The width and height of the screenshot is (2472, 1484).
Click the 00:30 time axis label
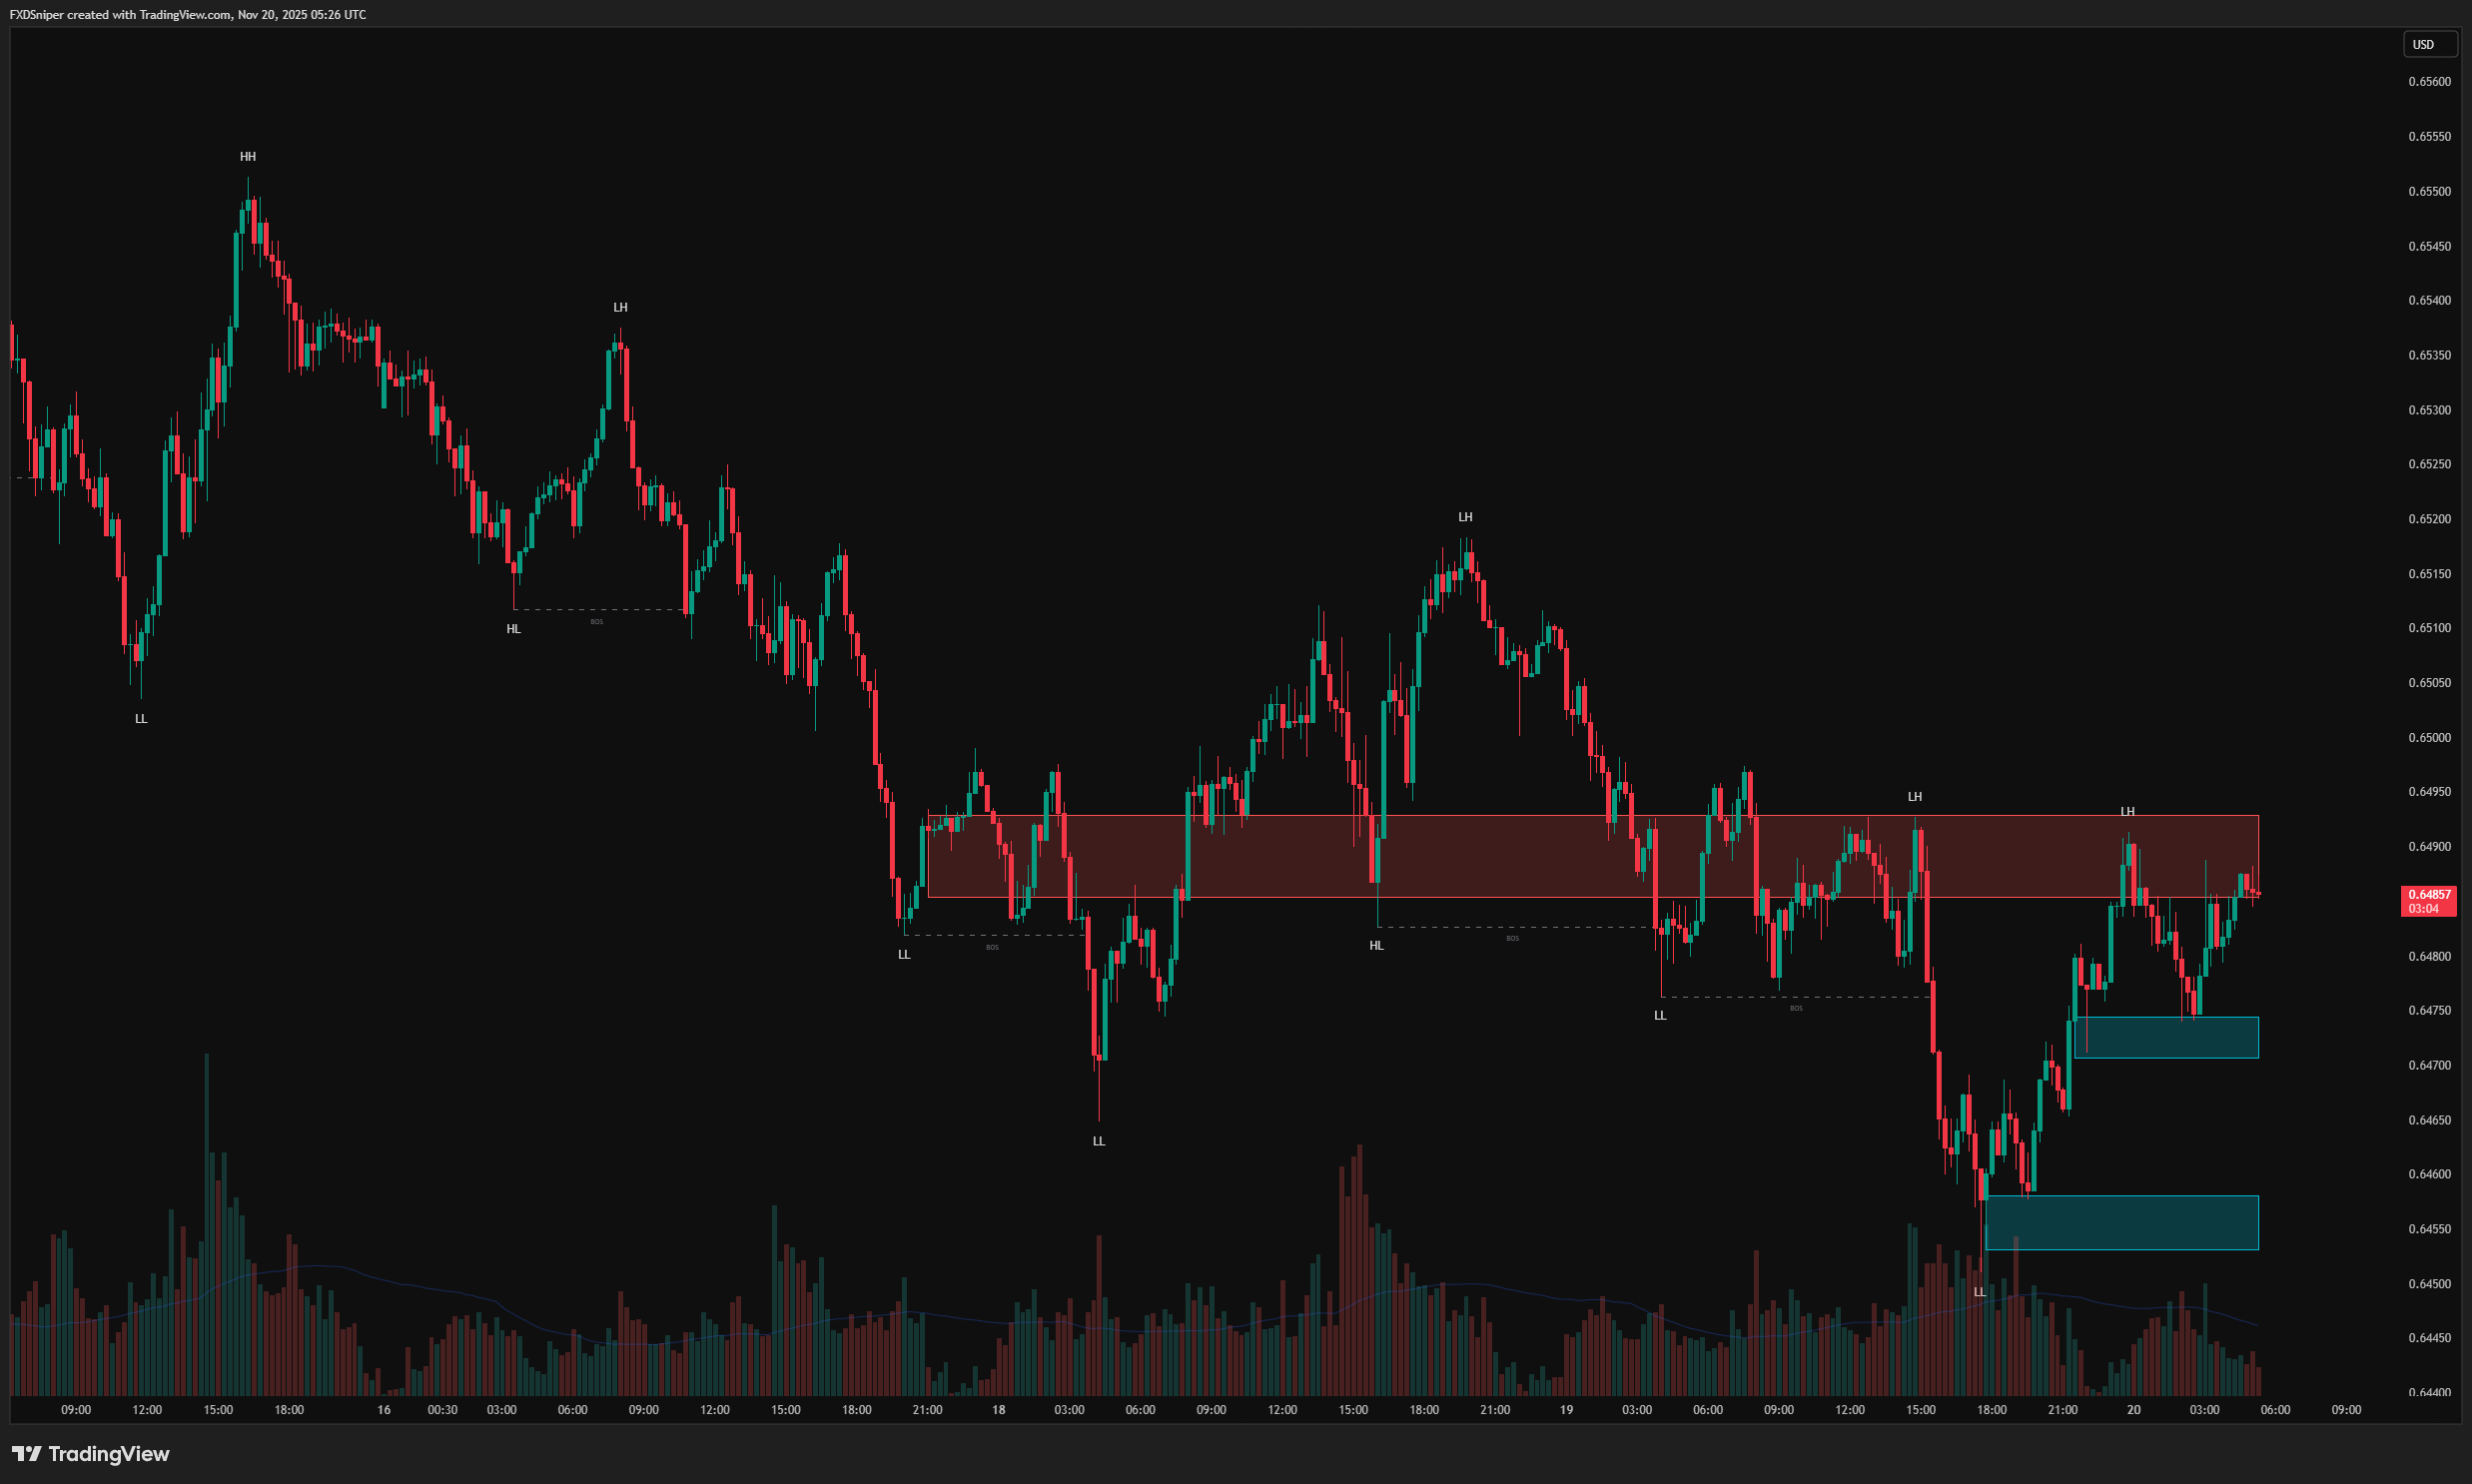tap(442, 1410)
